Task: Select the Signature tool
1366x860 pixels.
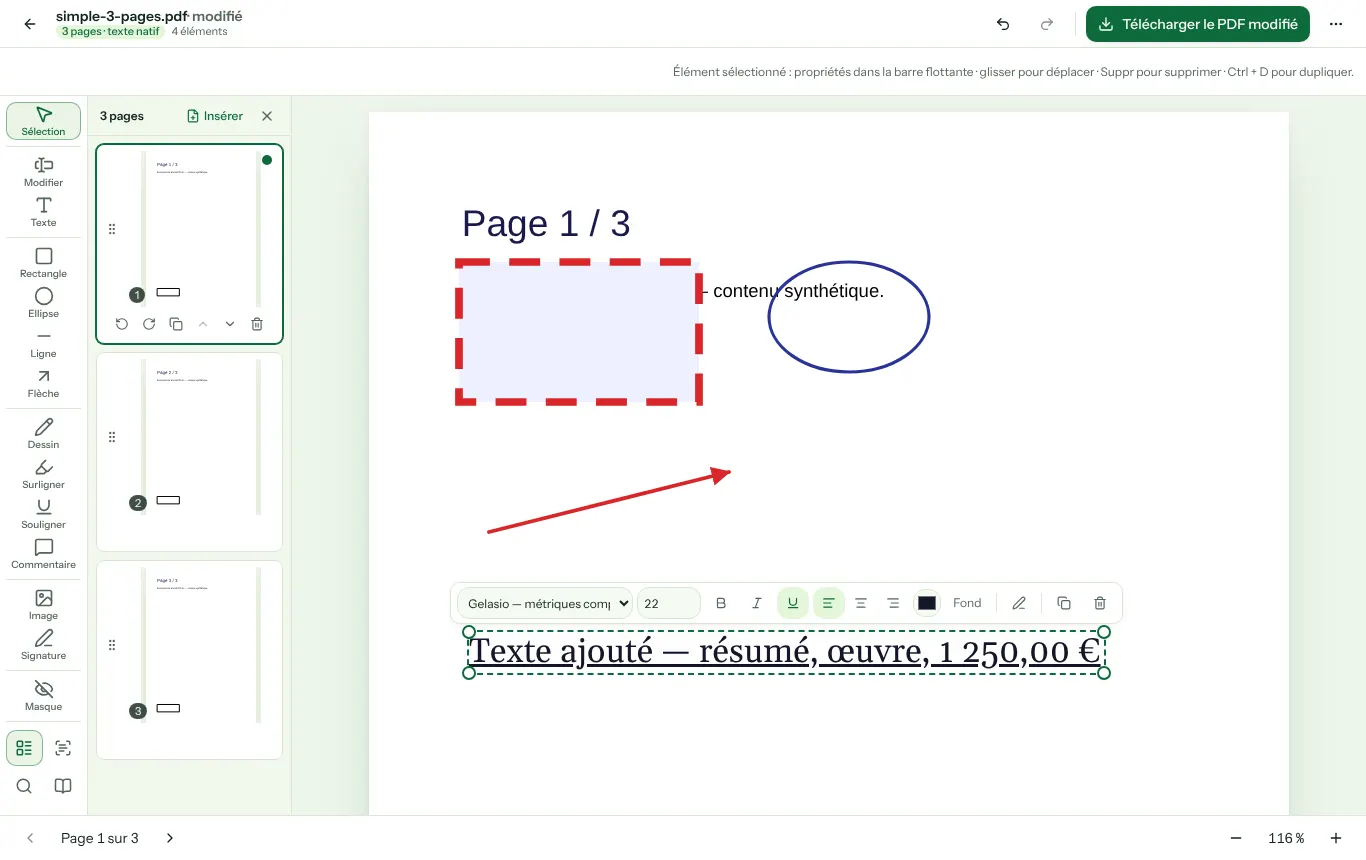Action: 43,645
